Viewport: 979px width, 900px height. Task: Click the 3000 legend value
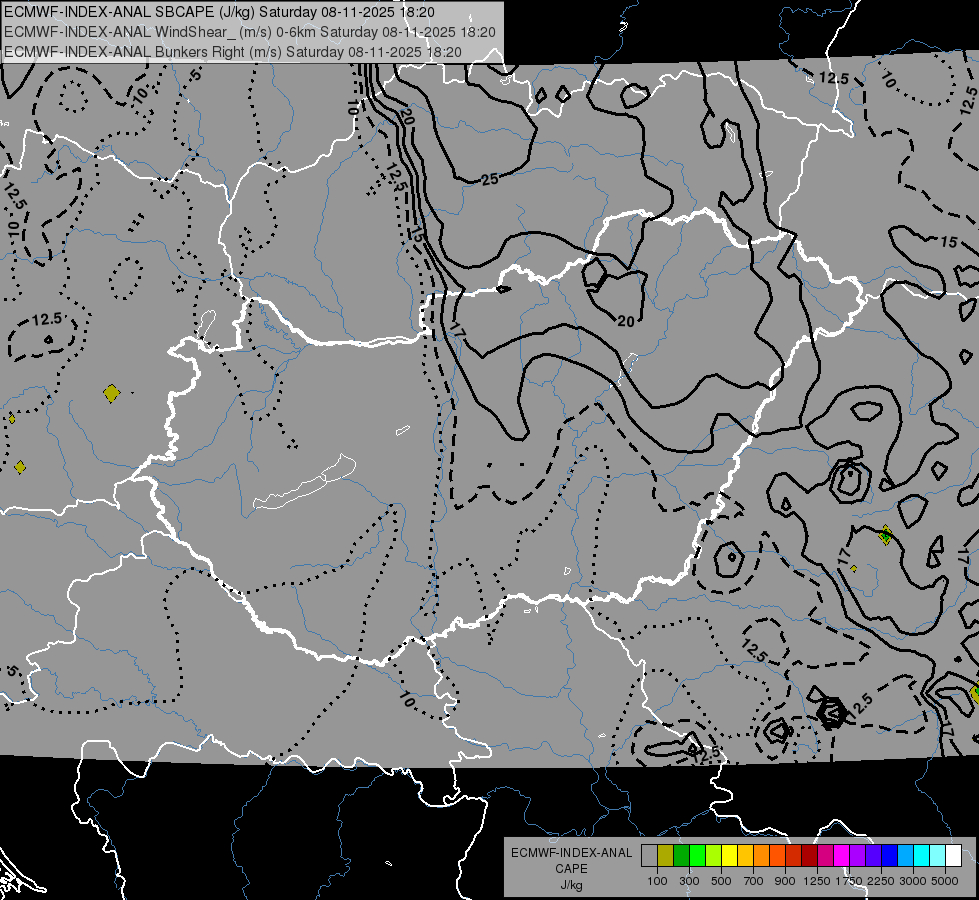click(913, 881)
